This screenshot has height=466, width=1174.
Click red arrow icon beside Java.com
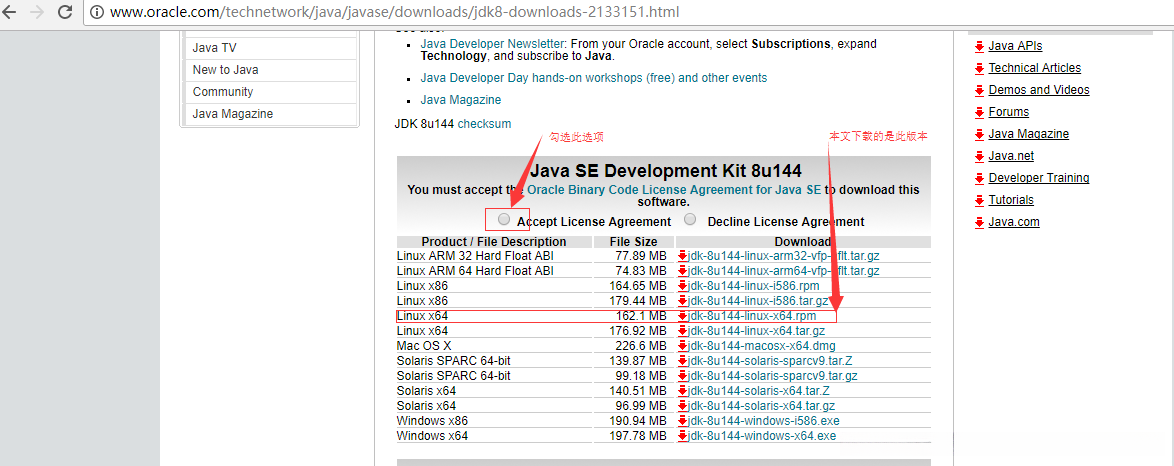click(x=979, y=223)
